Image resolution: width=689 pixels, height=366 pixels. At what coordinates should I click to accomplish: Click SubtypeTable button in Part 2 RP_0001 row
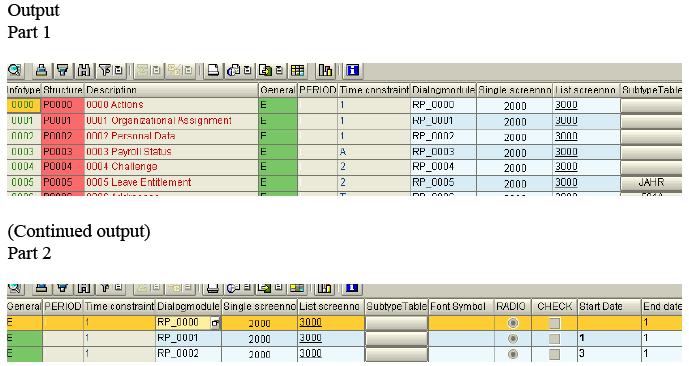tap(396, 338)
